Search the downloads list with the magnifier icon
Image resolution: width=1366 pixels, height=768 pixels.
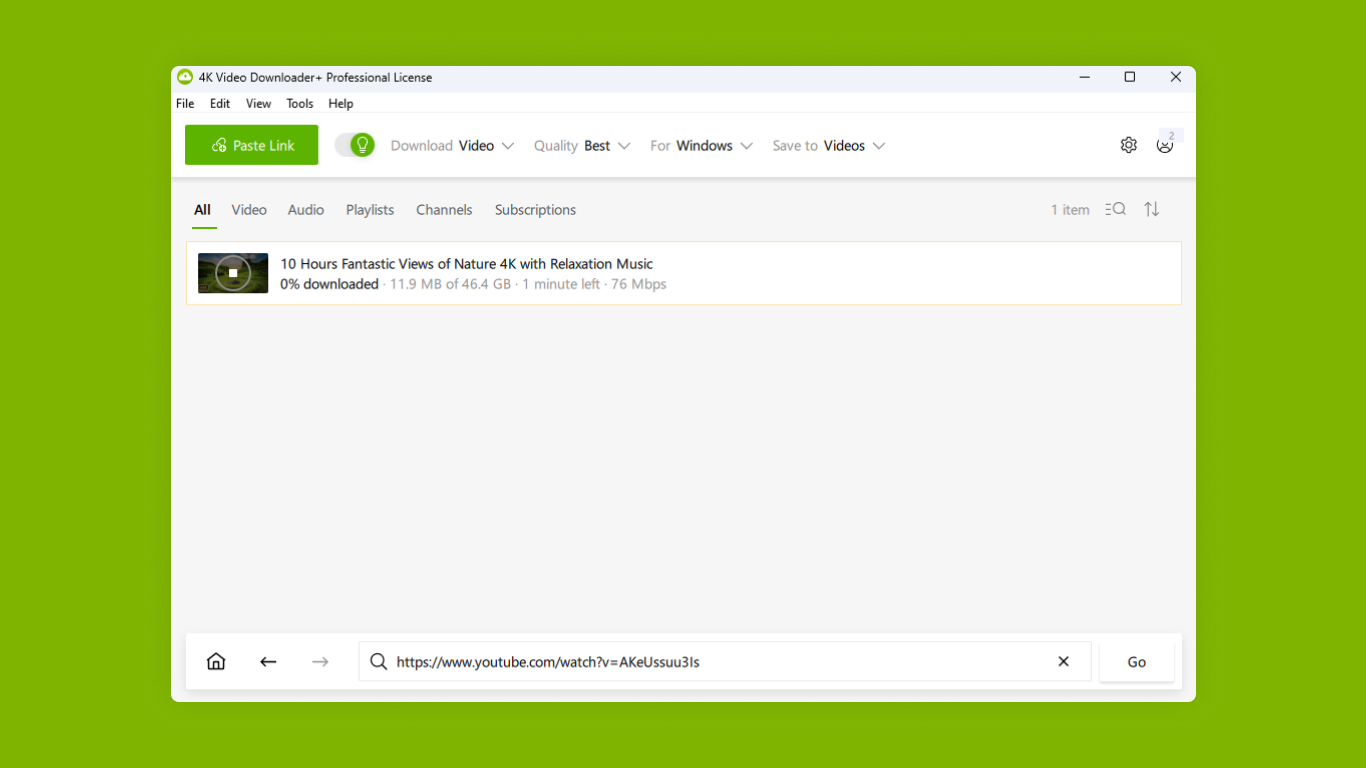click(1114, 209)
